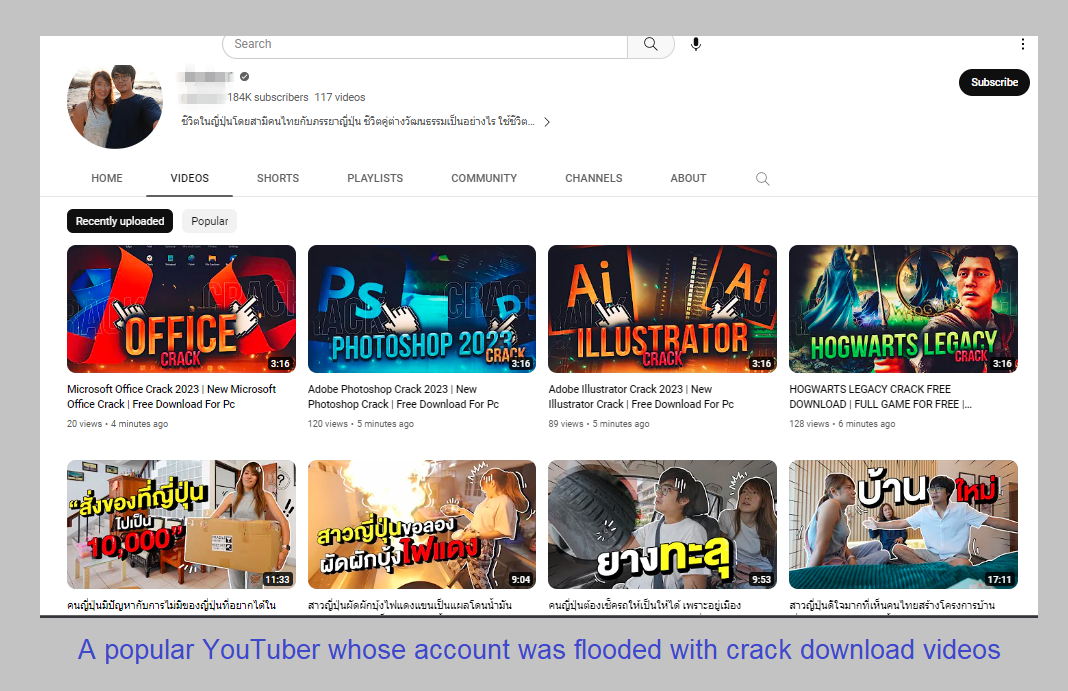Click '120 views • 5 minutes ago' text
Viewport: 1068px width, 691px height.
pos(360,424)
